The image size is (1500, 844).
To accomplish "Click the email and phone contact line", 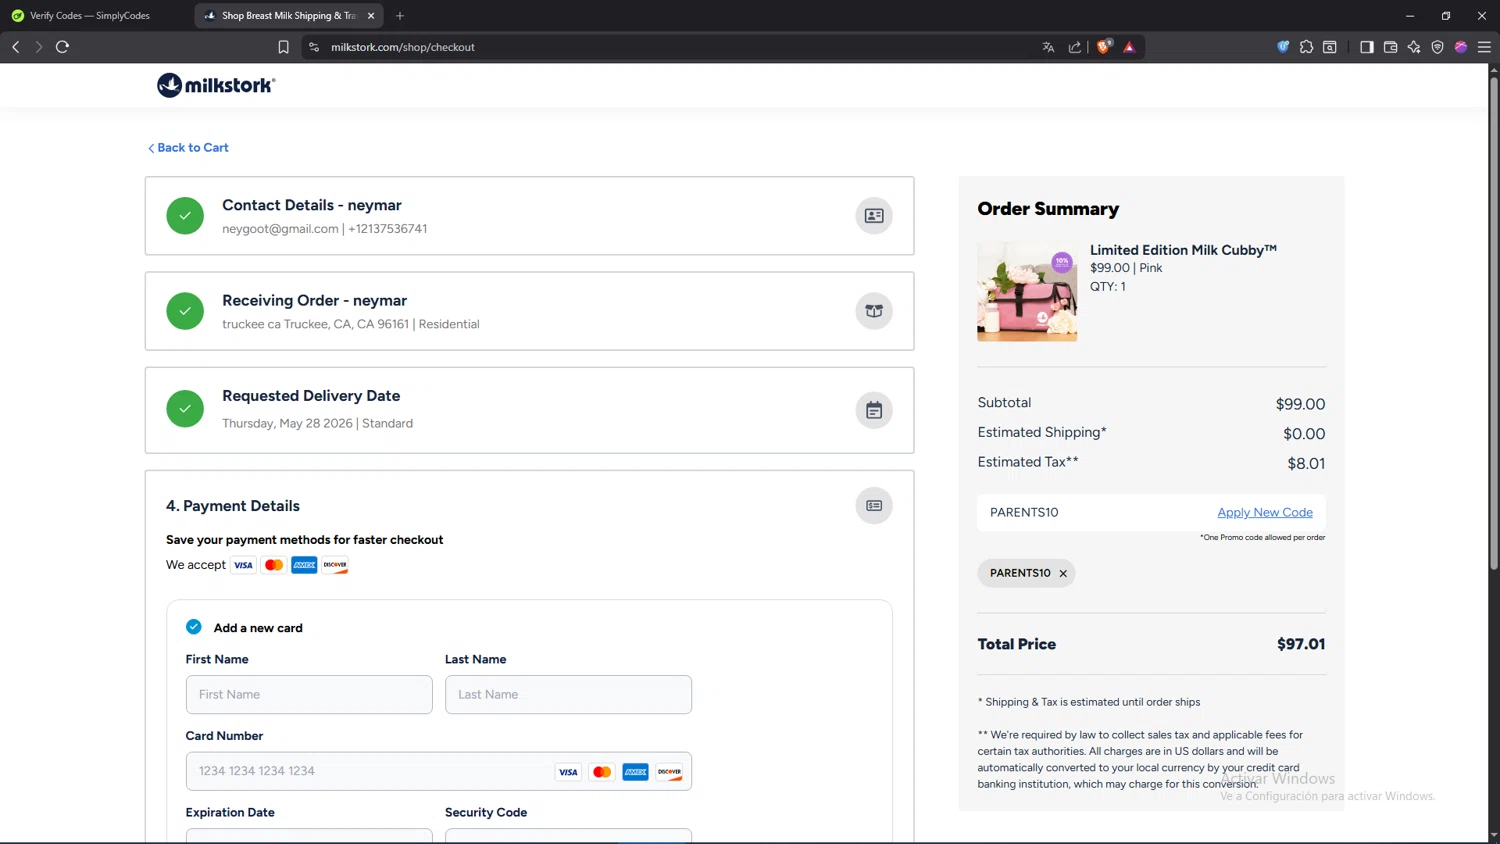I will [x=325, y=229].
